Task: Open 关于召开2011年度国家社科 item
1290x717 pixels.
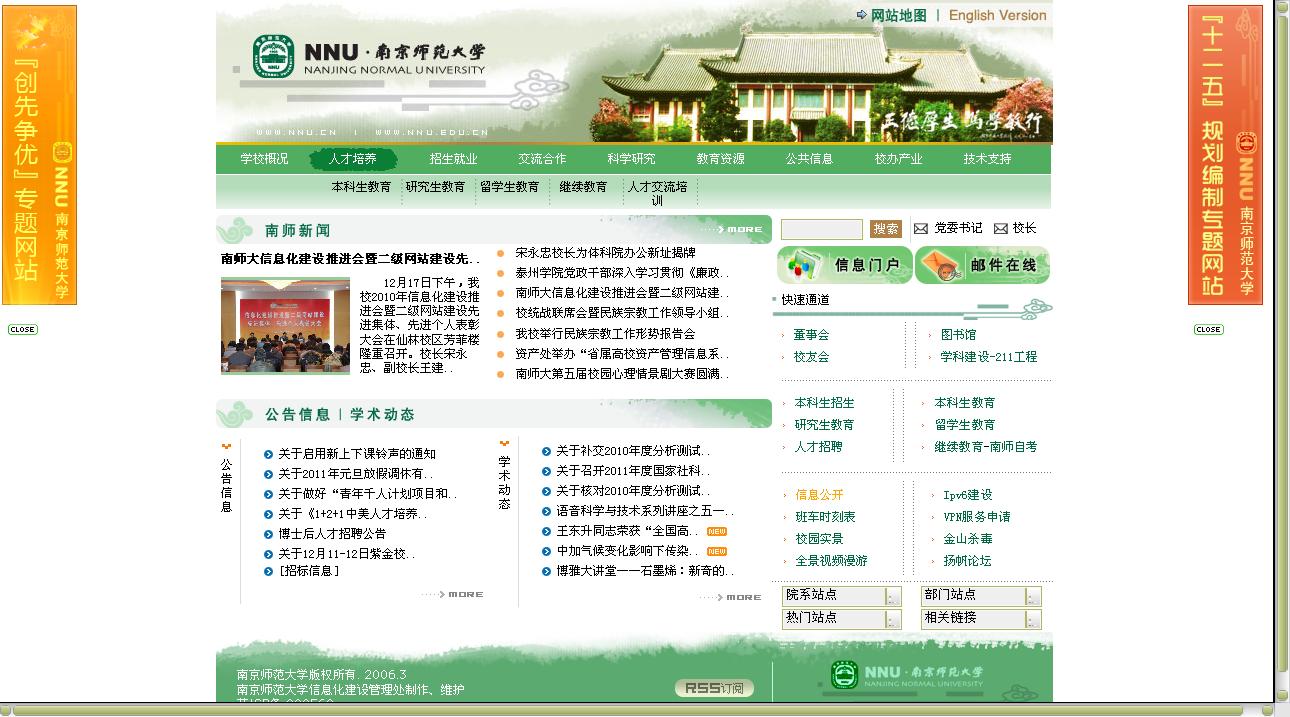Action: coord(634,471)
